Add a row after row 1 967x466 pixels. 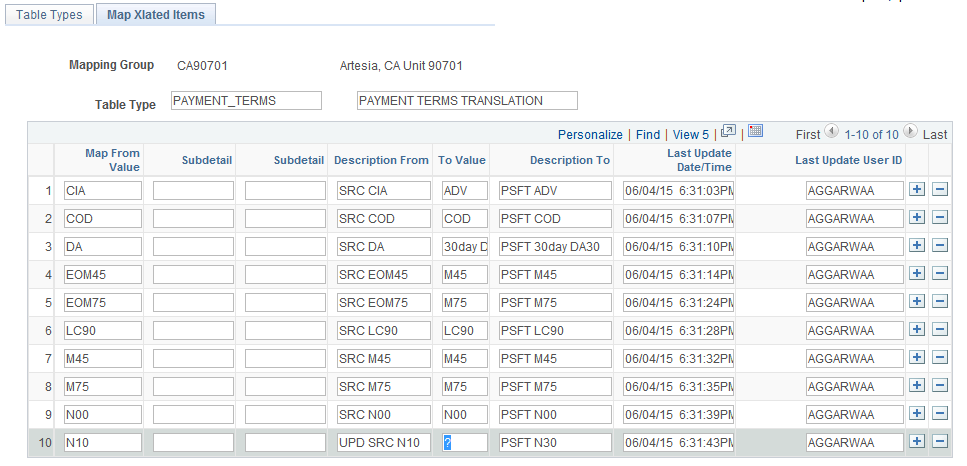(917, 190)
